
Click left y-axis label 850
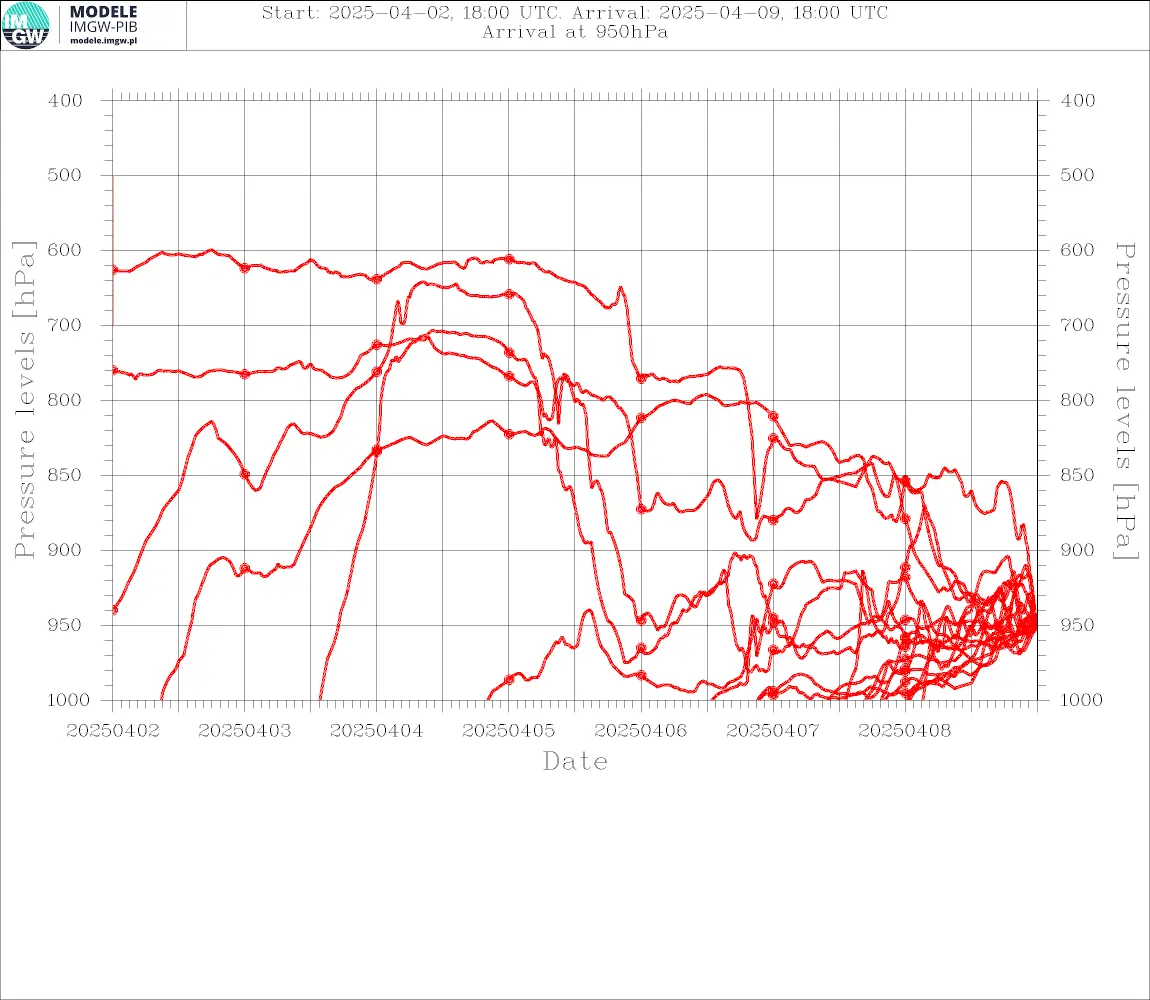tap(66, 475)
